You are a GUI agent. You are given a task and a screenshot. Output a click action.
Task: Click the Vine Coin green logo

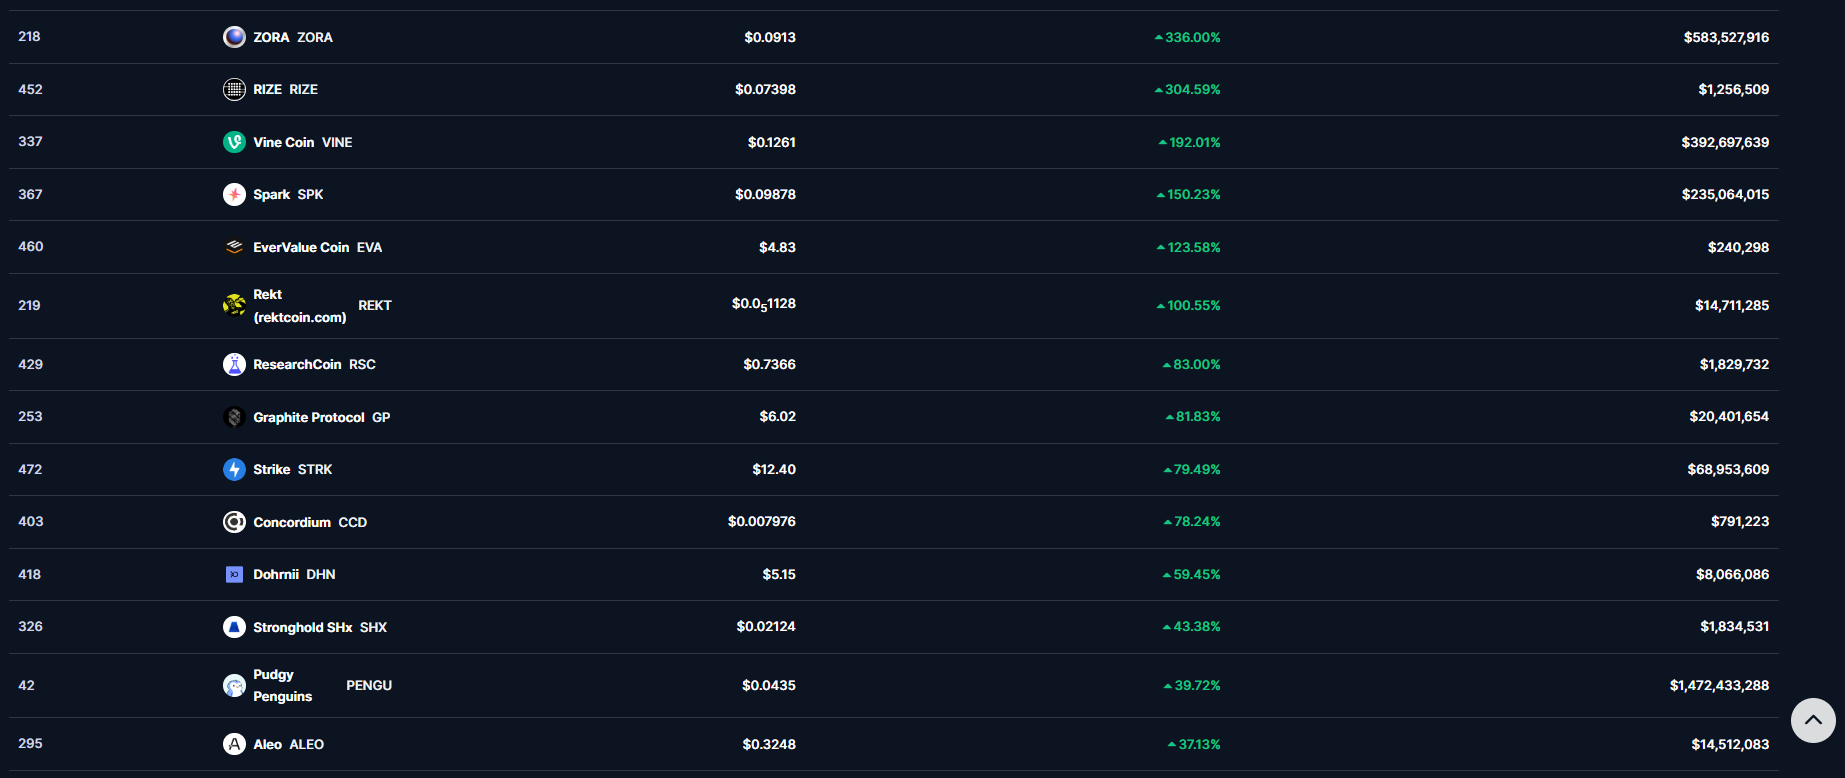(x=234, y=142)
